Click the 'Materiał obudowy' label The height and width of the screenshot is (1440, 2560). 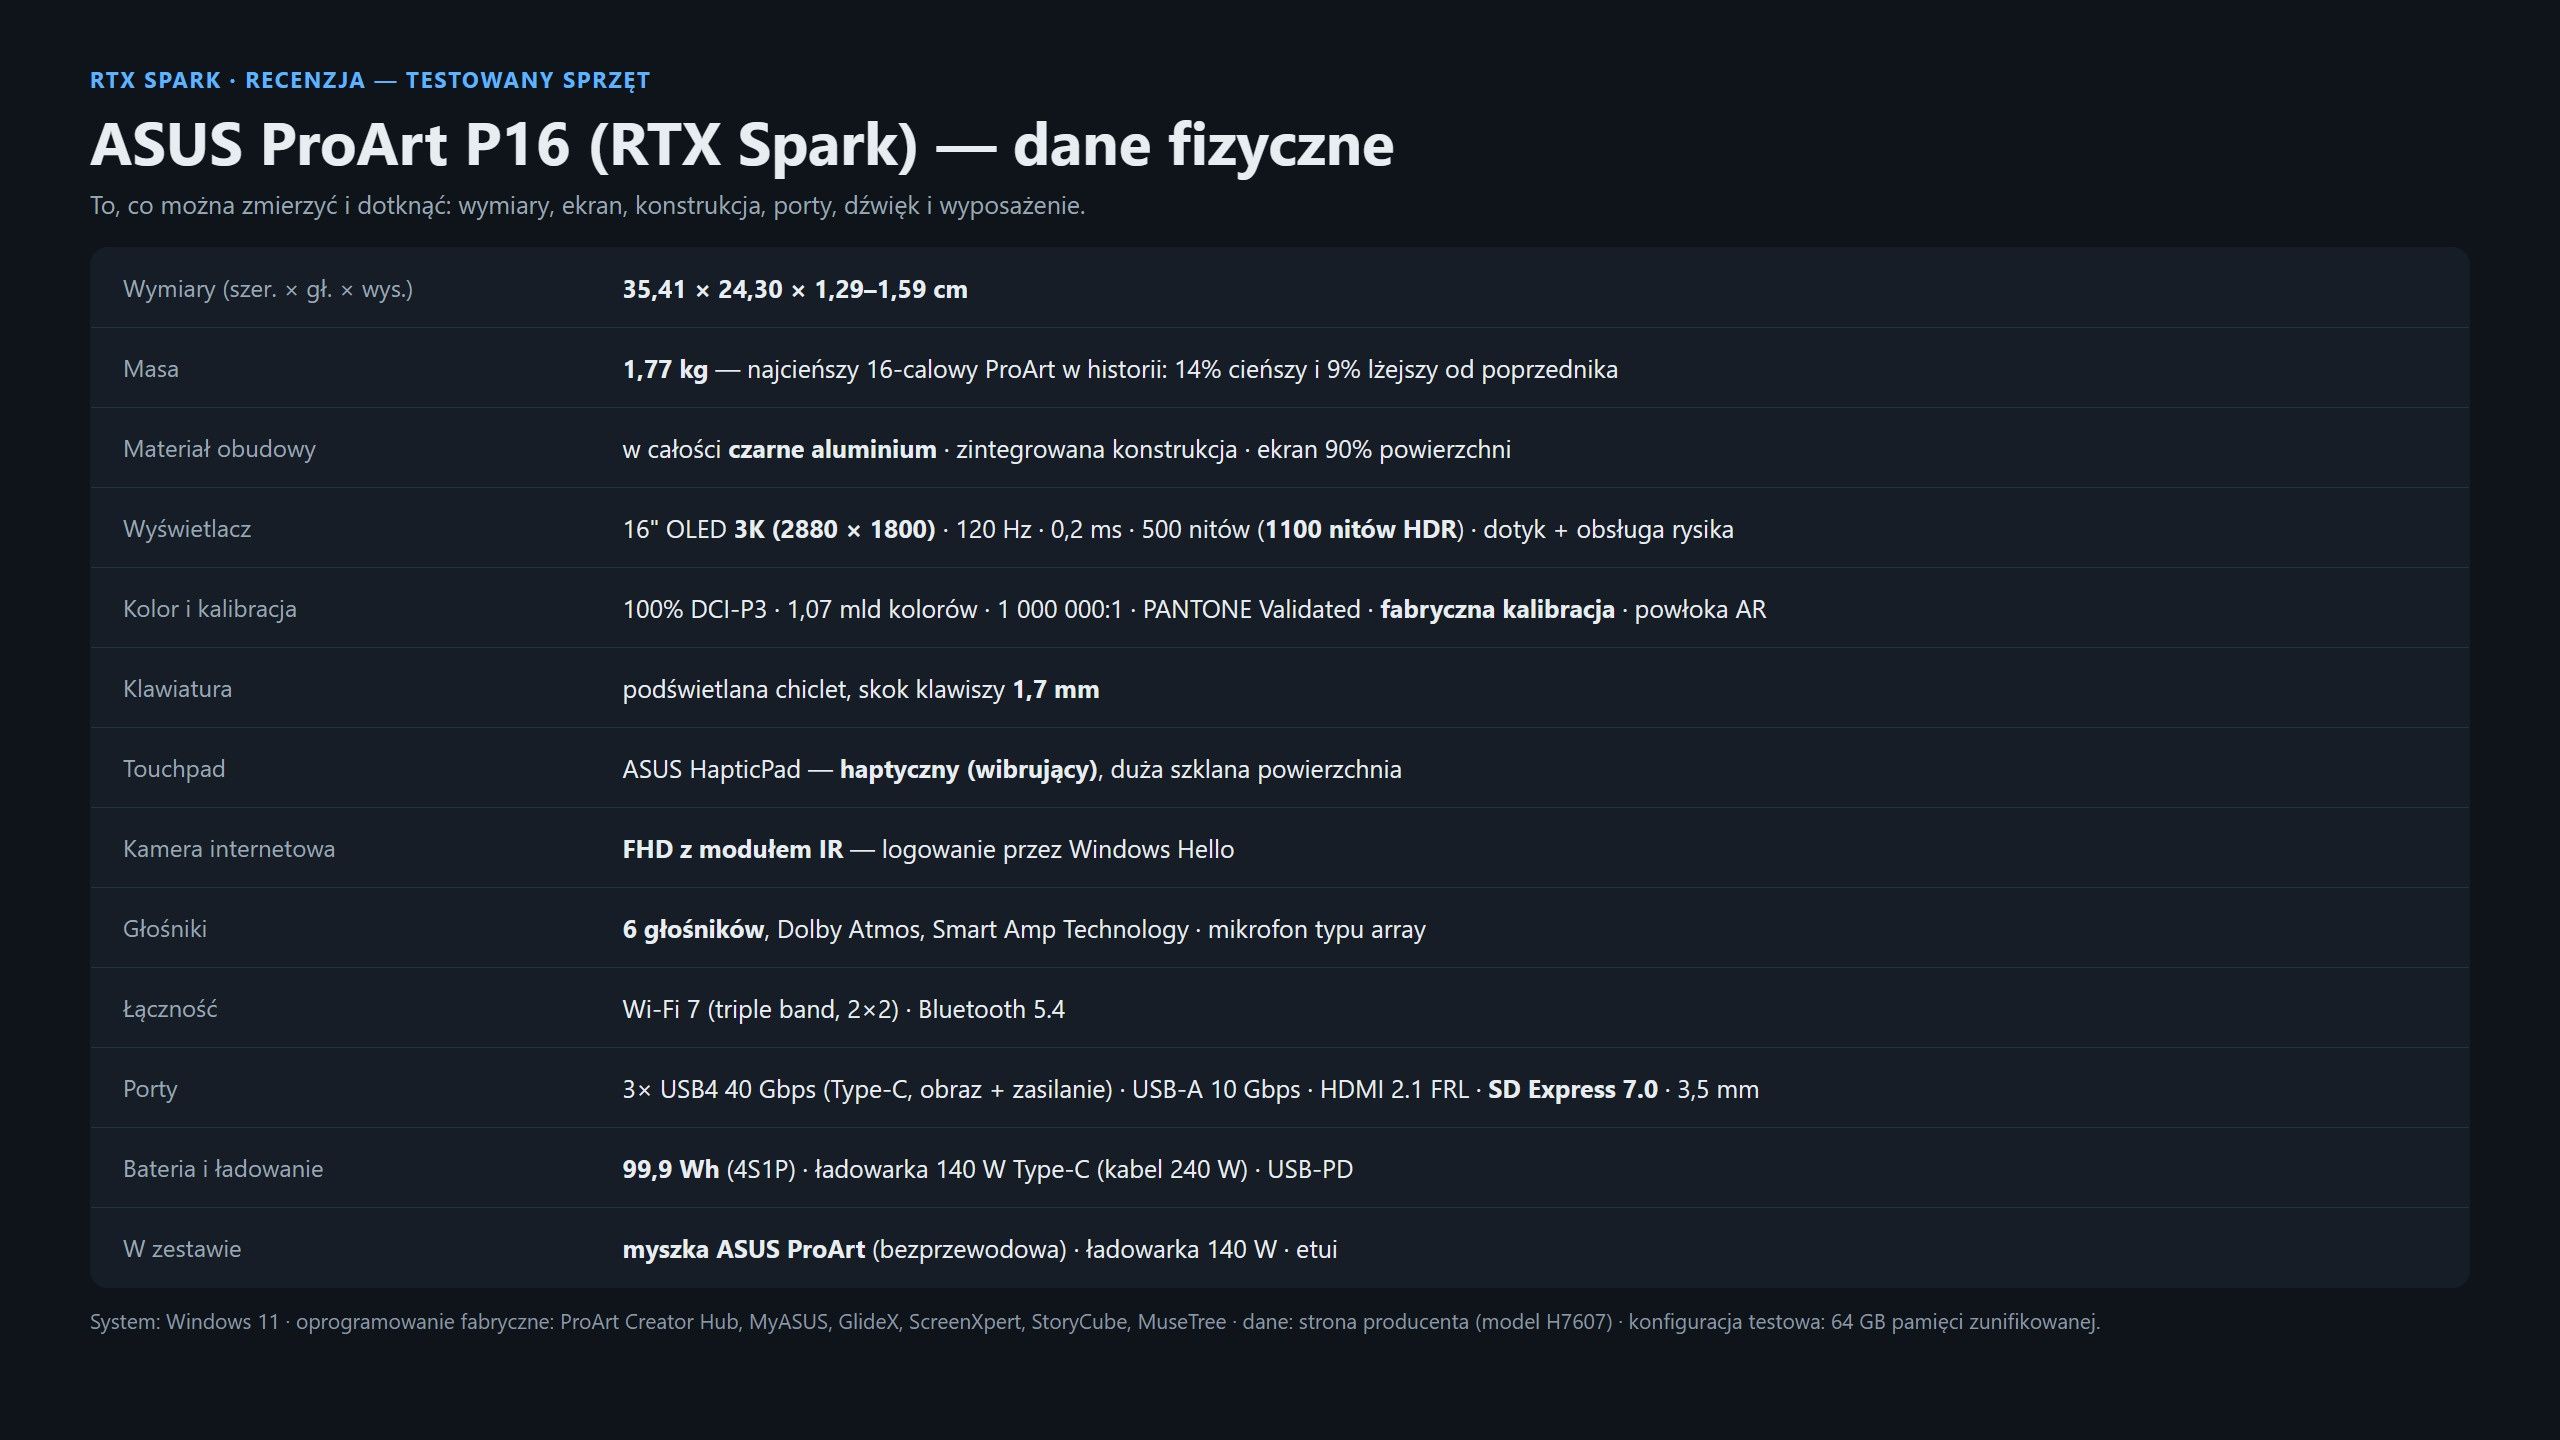(219, 449)
